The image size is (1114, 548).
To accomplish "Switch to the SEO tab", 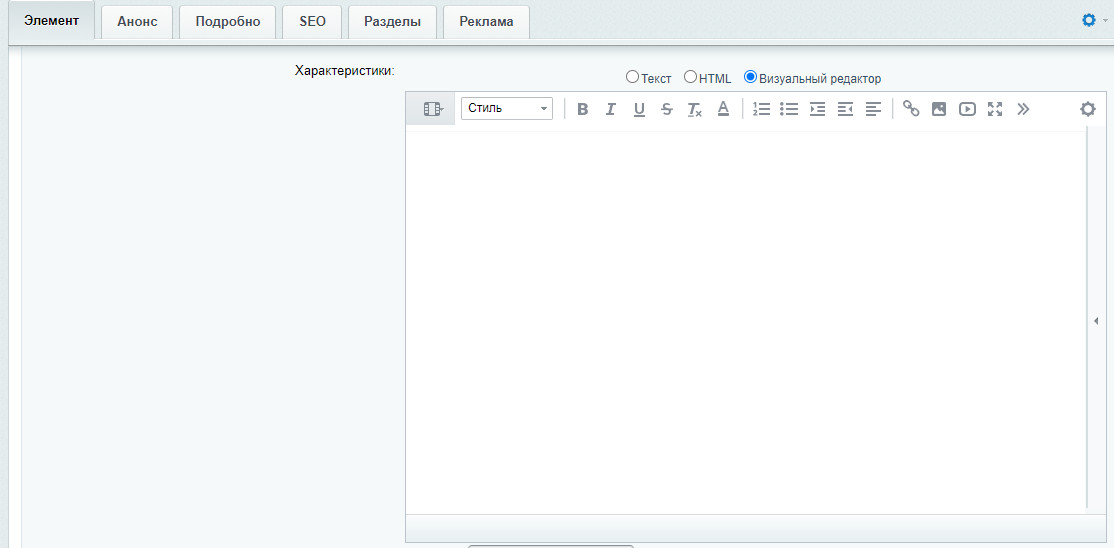I will [312, 21].
